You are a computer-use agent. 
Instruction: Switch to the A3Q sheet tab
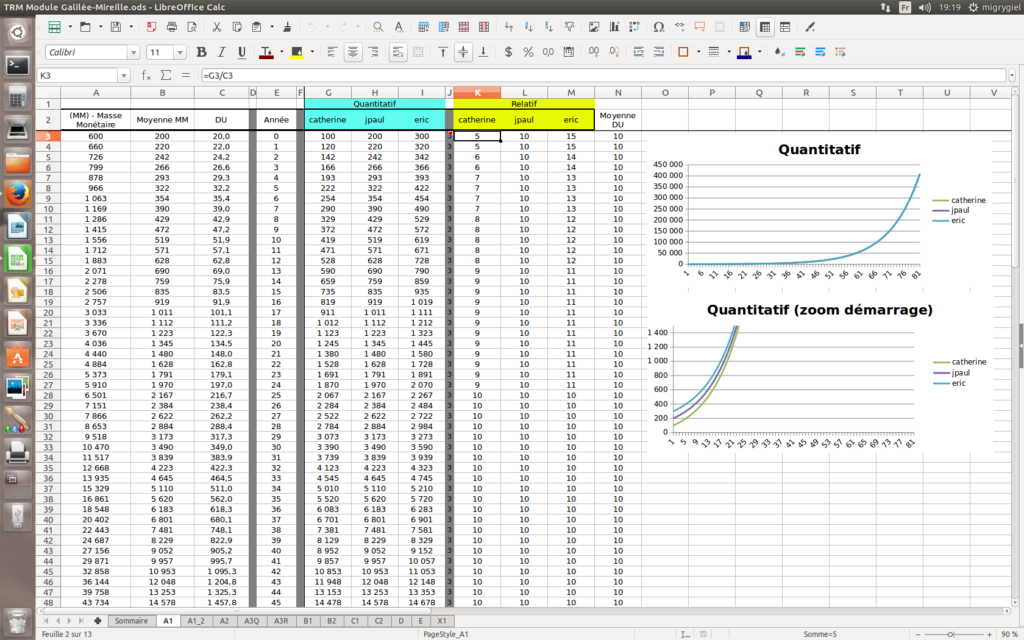(251, 621)
